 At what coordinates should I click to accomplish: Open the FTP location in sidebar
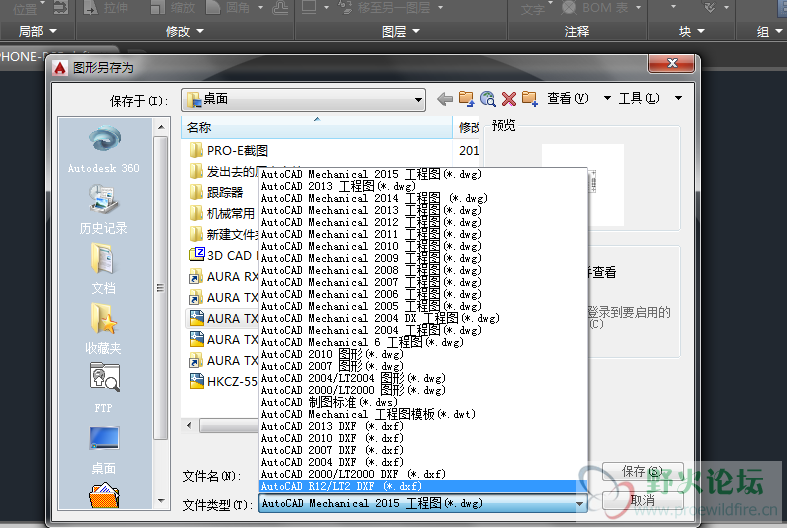pos(104,389)
